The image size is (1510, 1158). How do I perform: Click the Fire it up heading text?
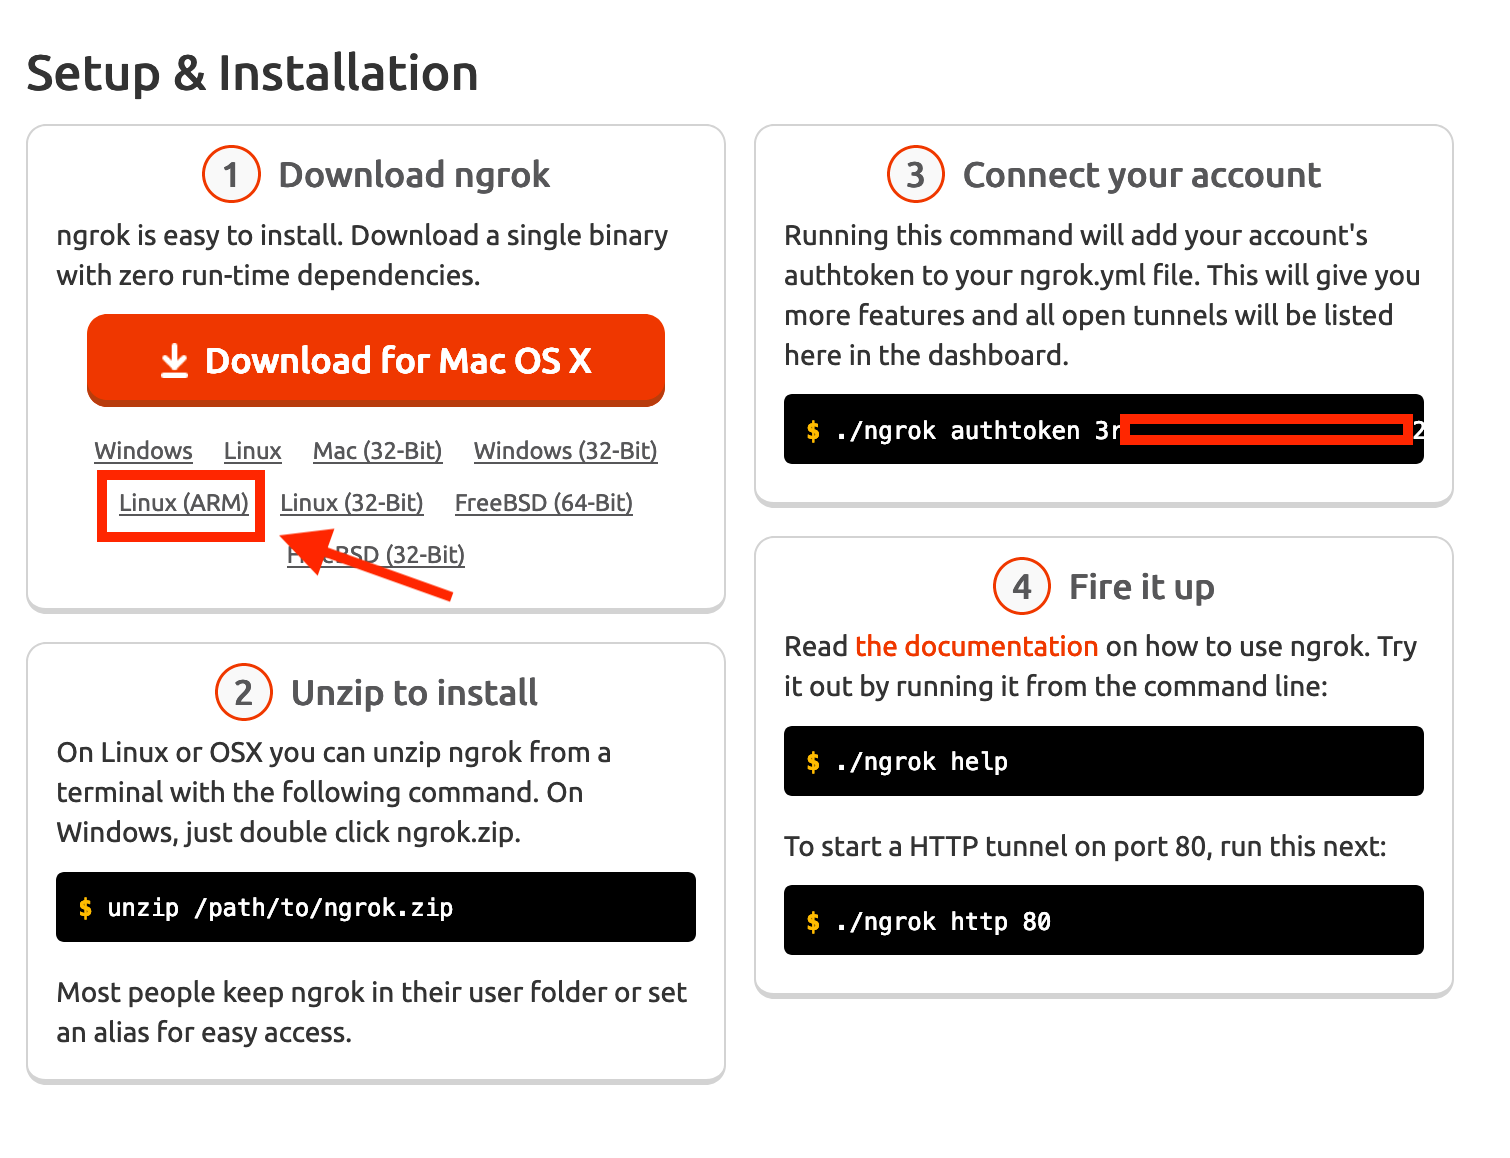(1141, 587)
